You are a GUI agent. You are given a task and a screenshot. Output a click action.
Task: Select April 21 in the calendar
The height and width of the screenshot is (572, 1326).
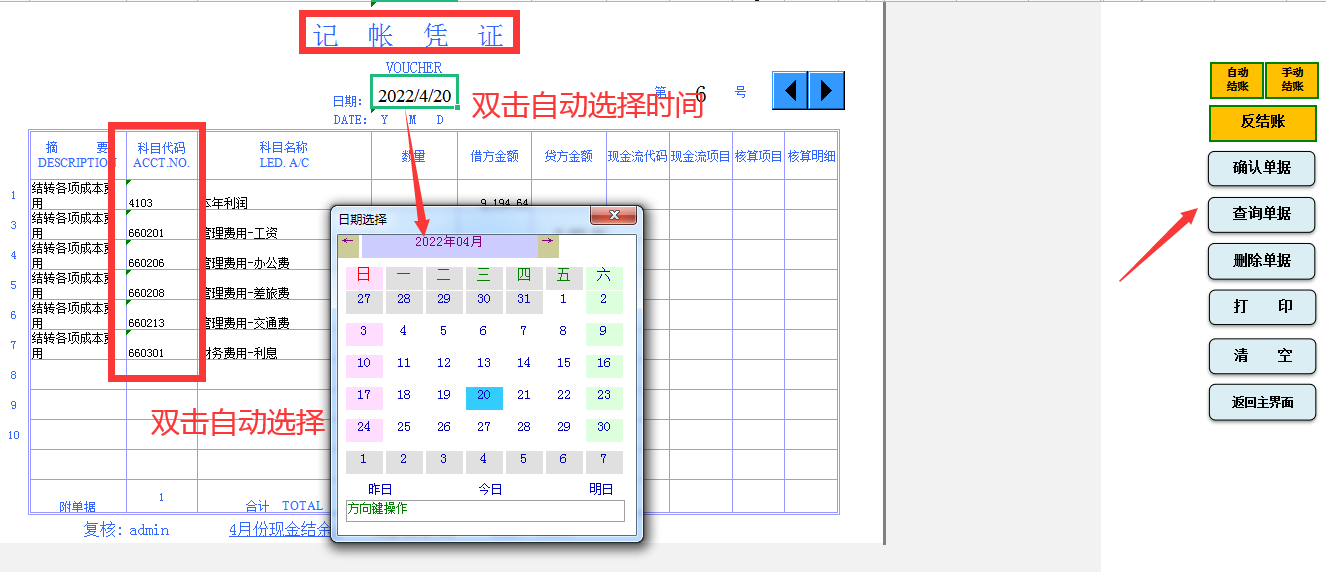524,398
